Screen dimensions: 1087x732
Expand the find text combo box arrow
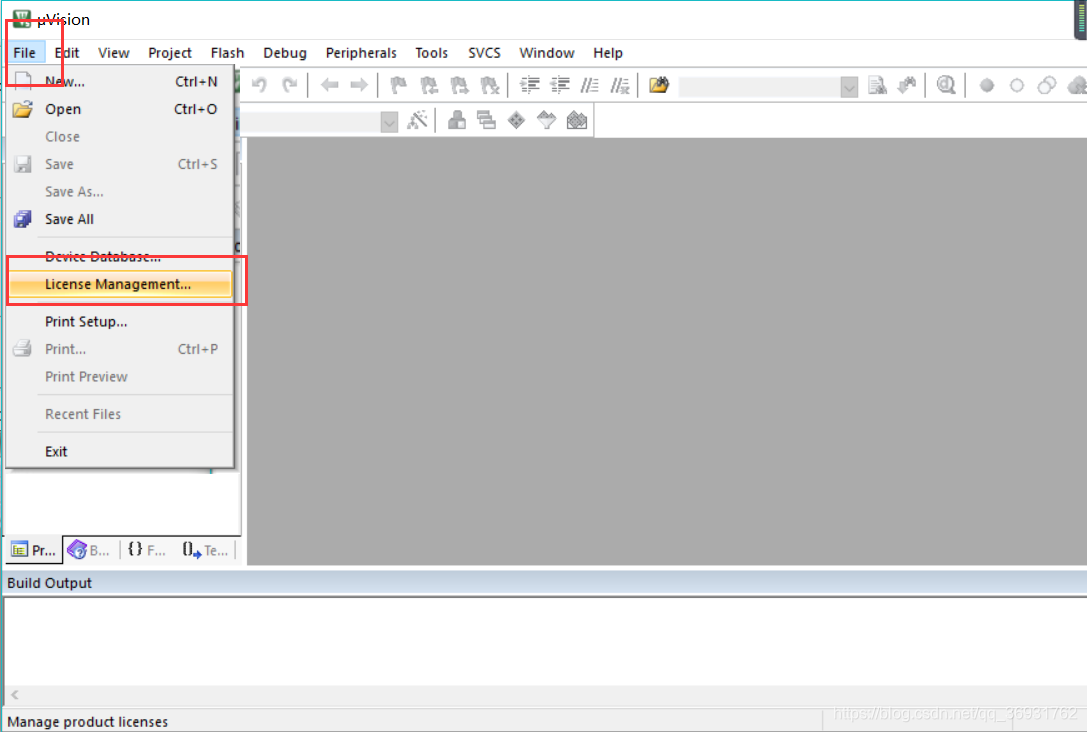click(x=849, y=87)
